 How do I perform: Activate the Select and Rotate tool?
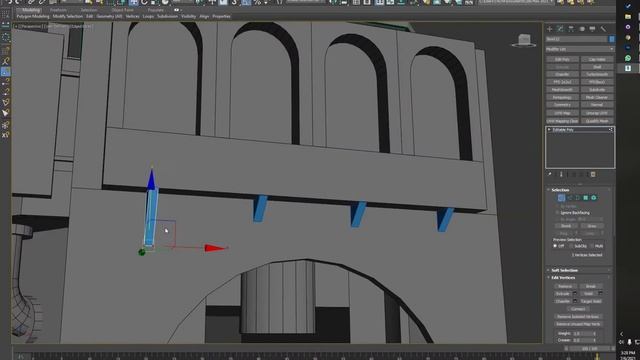(144, 2)
